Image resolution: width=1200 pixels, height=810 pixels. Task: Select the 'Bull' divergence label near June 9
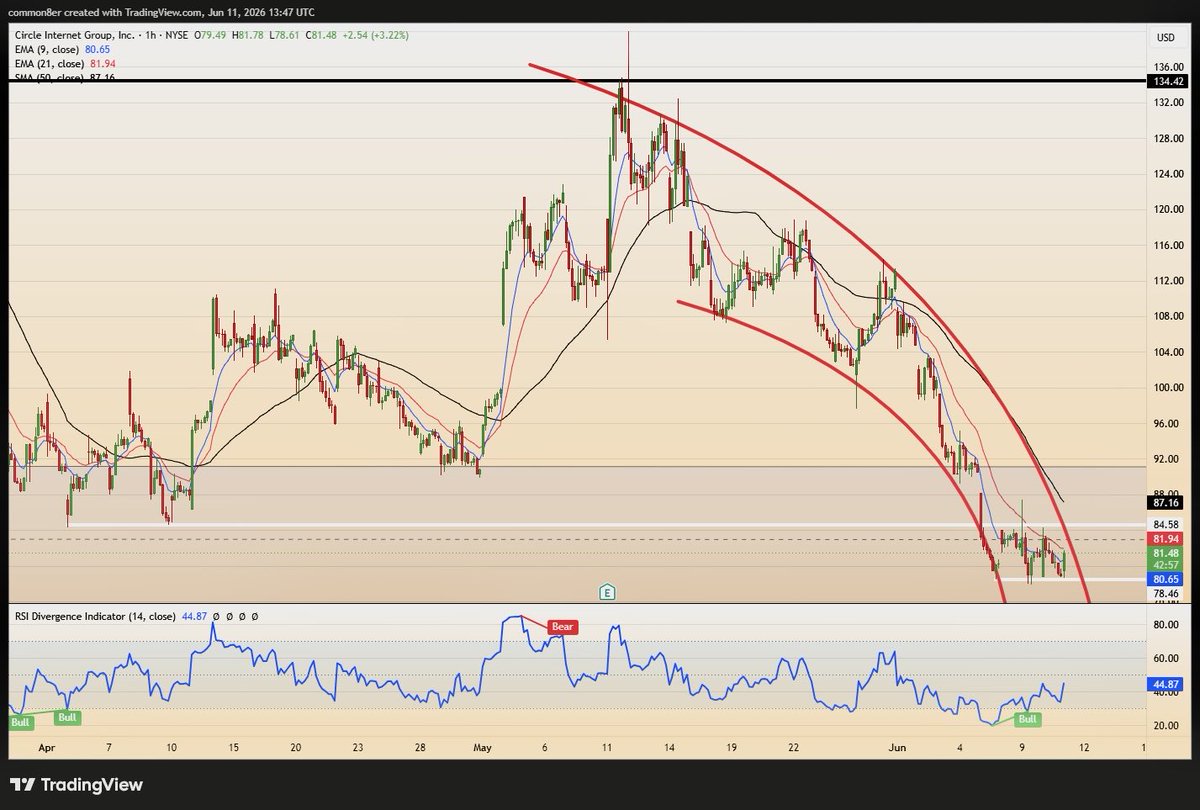click(1027, 719)
